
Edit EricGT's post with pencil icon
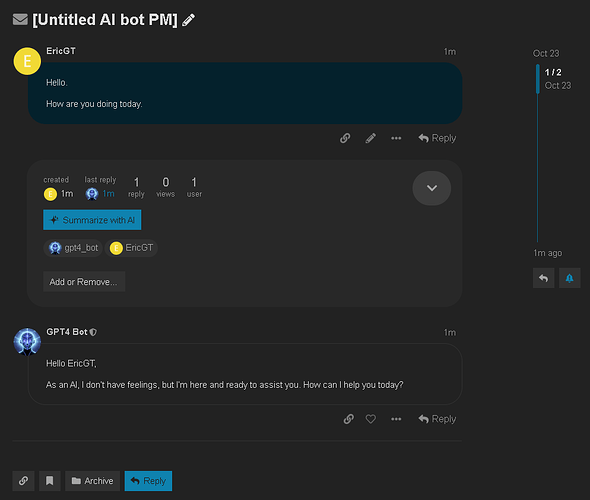point(370,138)
